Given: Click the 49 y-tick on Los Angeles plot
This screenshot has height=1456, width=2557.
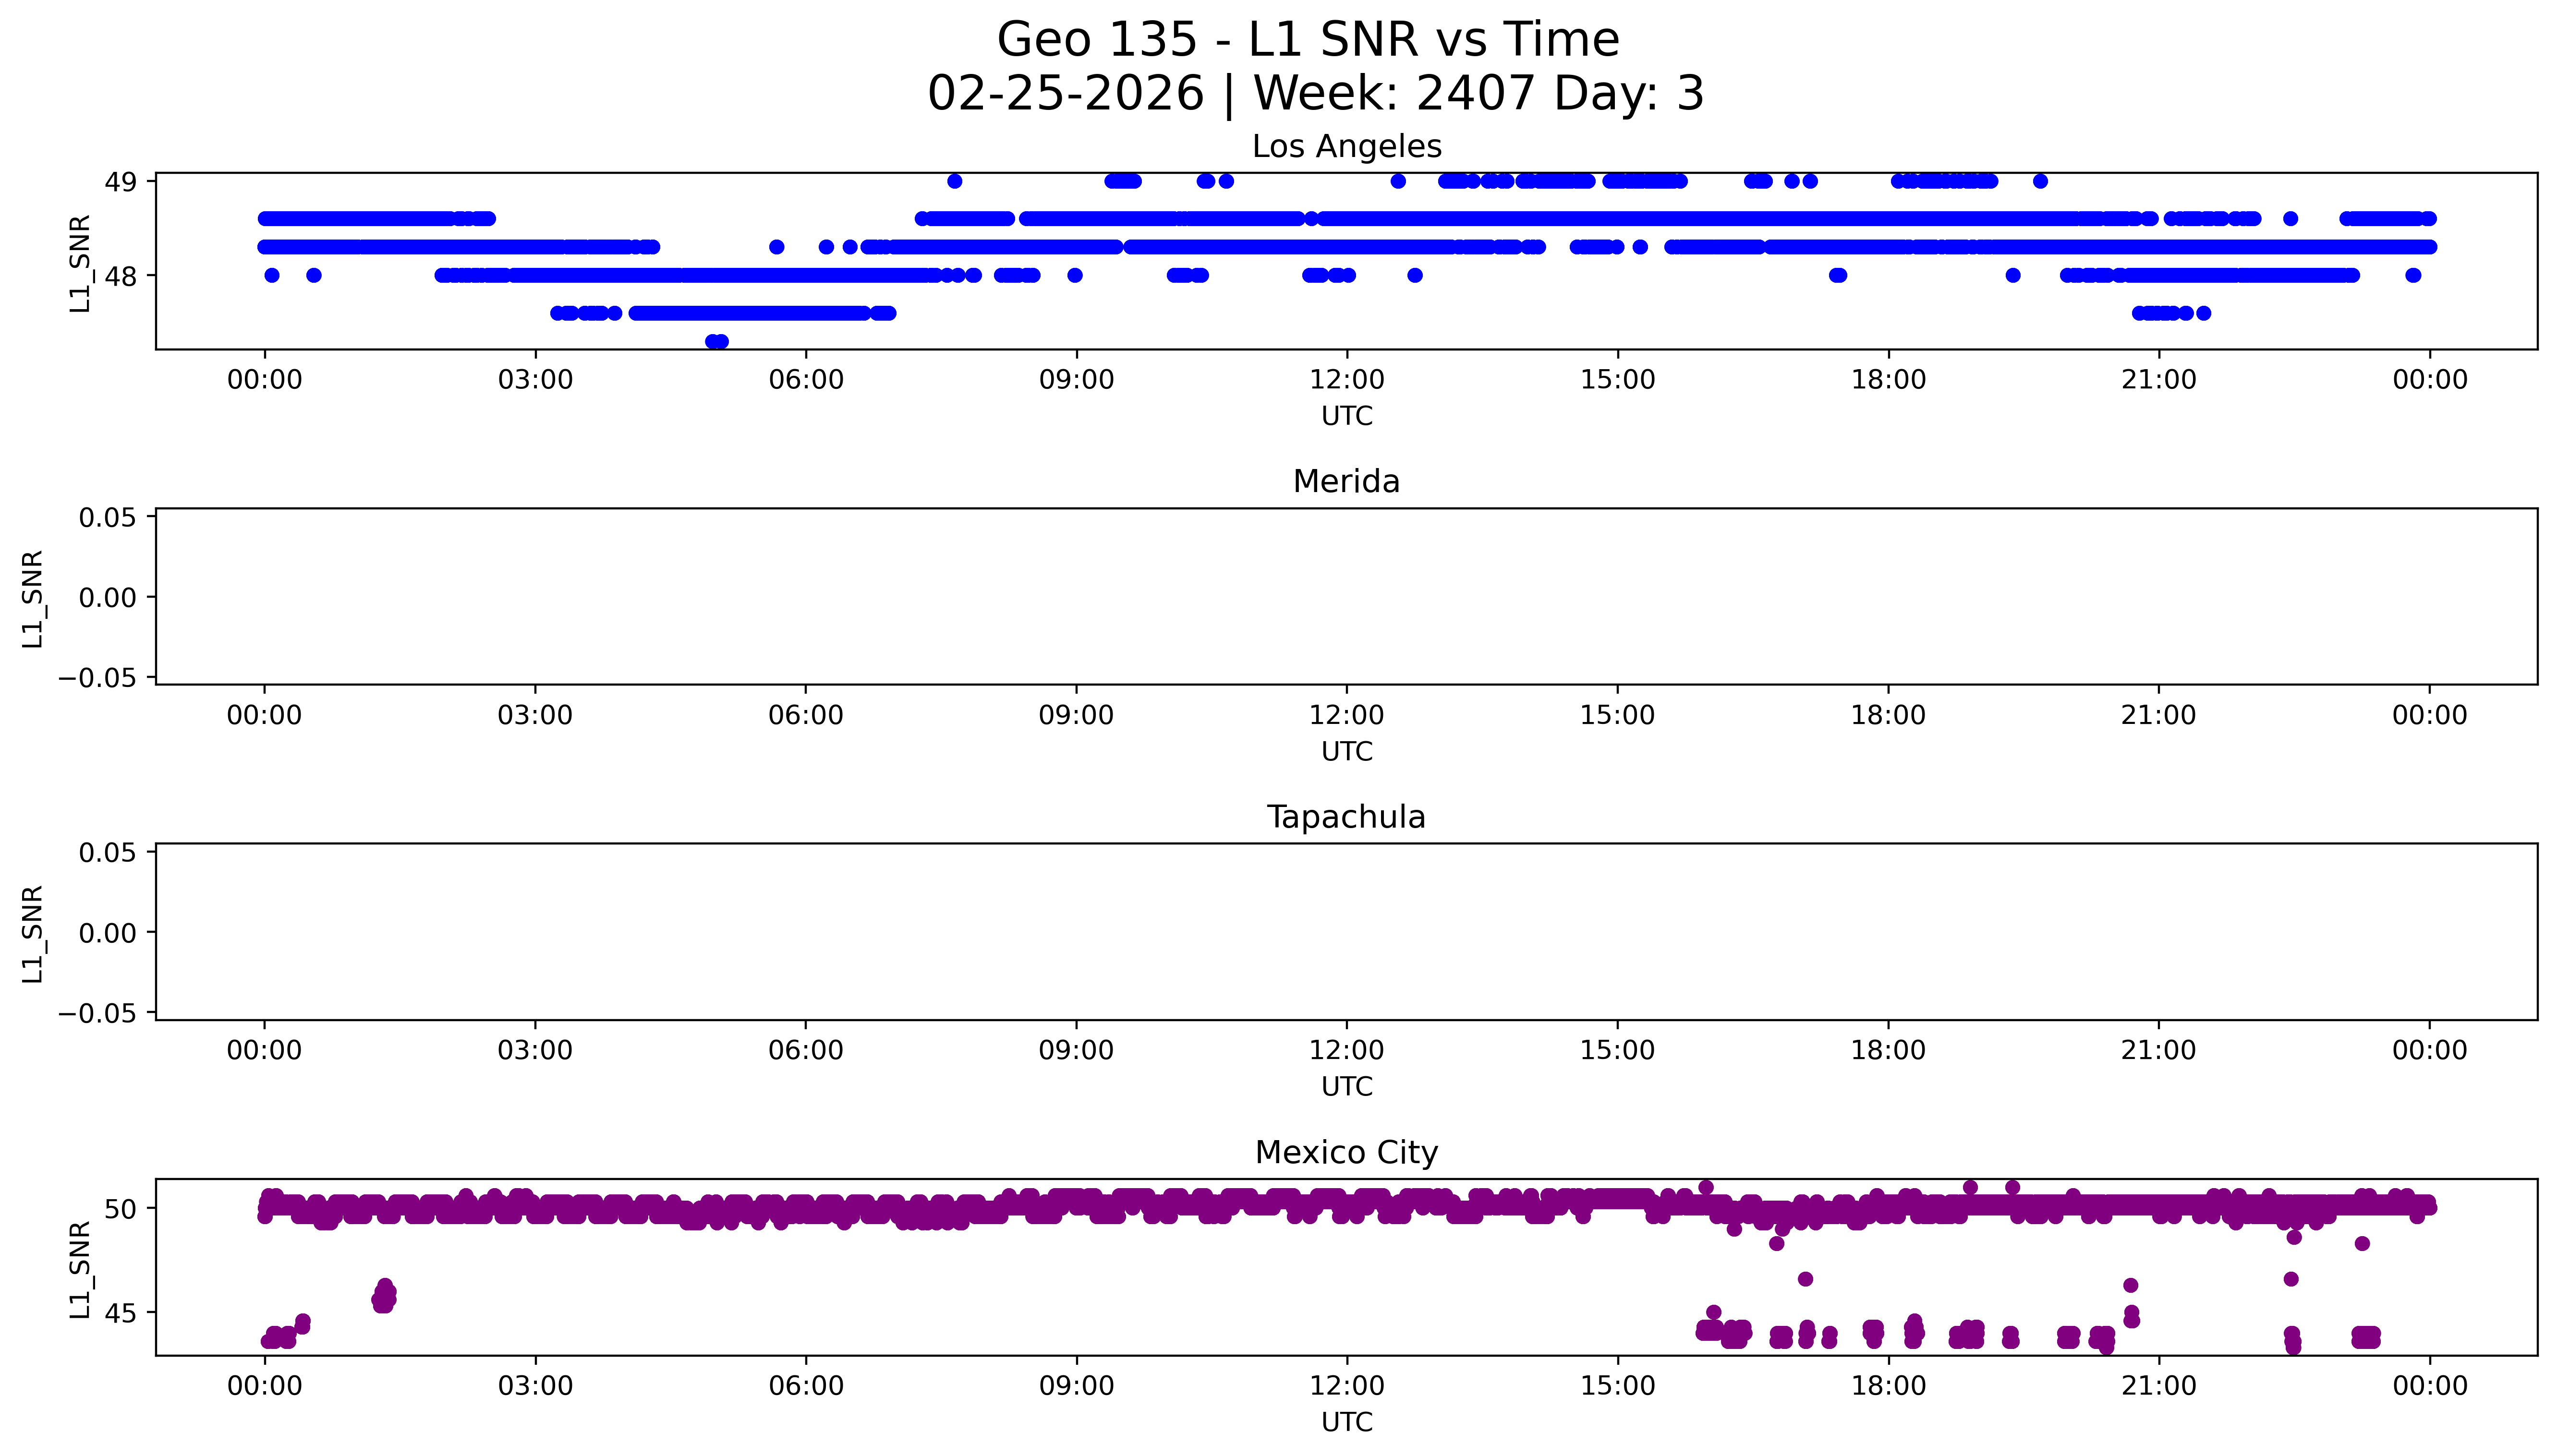Looking at the screenshot, I should [x=120, y=182].
